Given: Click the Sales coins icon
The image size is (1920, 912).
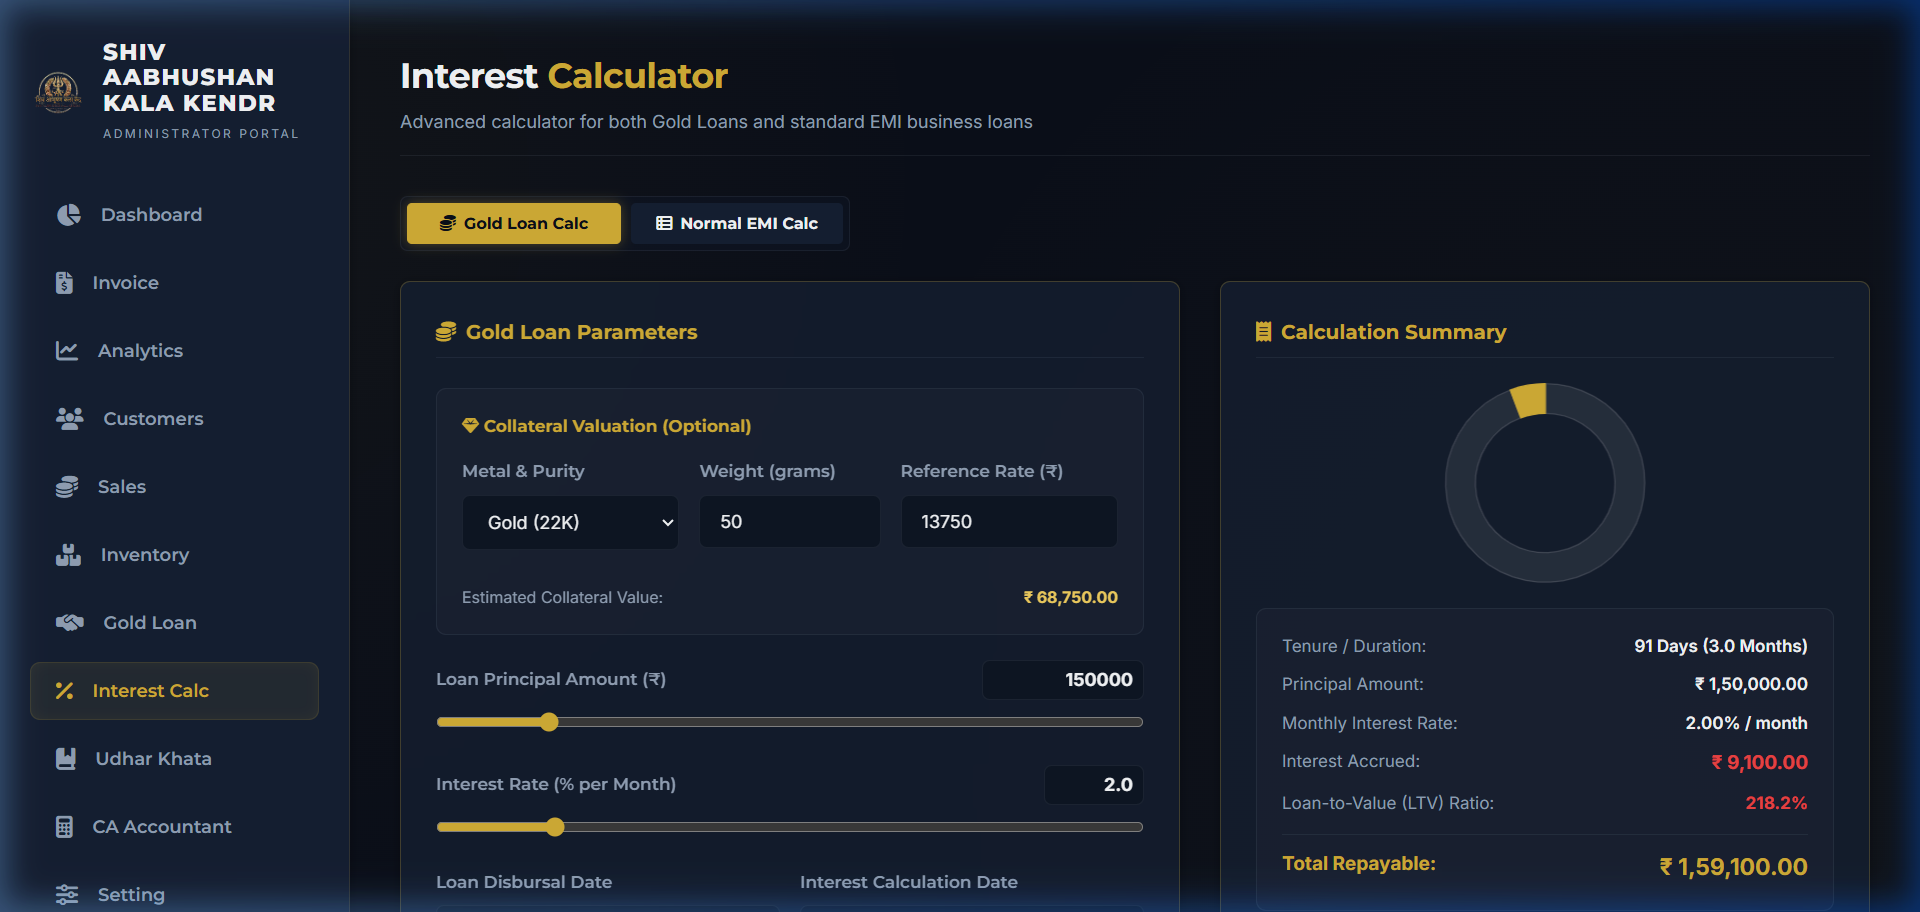Looking at the screenshot, I should (x=67, y=487).
